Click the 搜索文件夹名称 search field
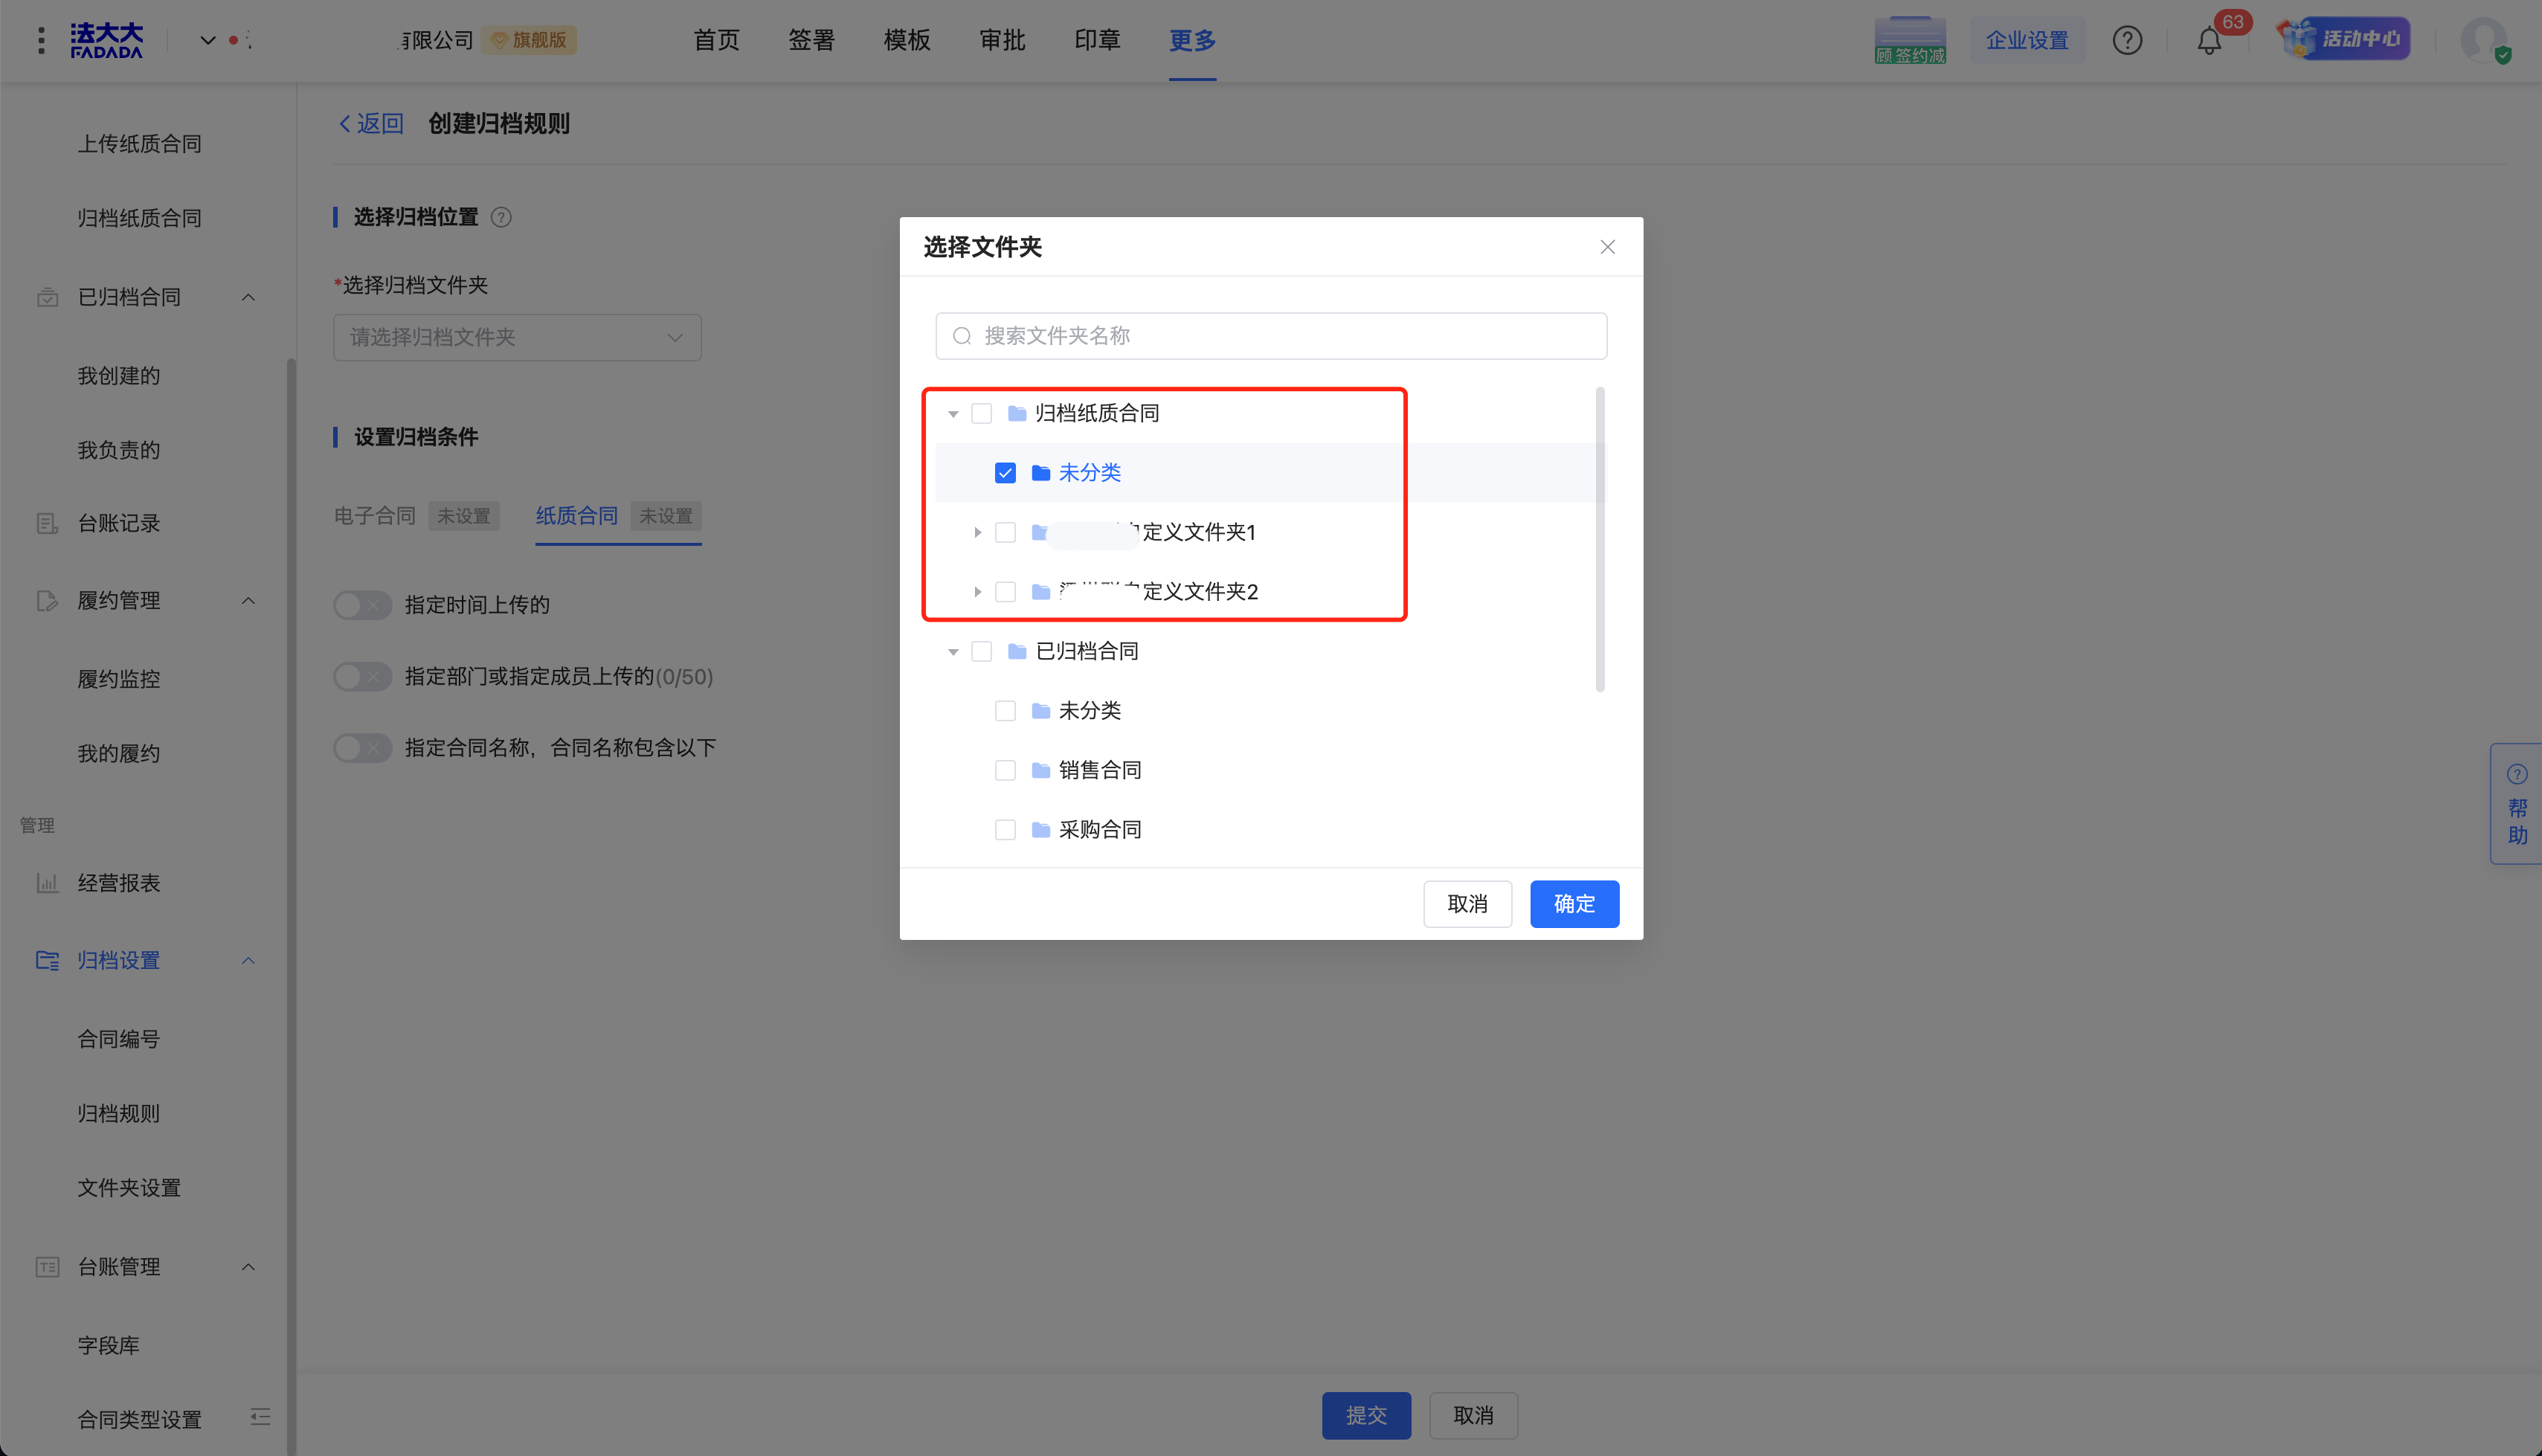The image size is (2542, 1456). (1270, 336)
